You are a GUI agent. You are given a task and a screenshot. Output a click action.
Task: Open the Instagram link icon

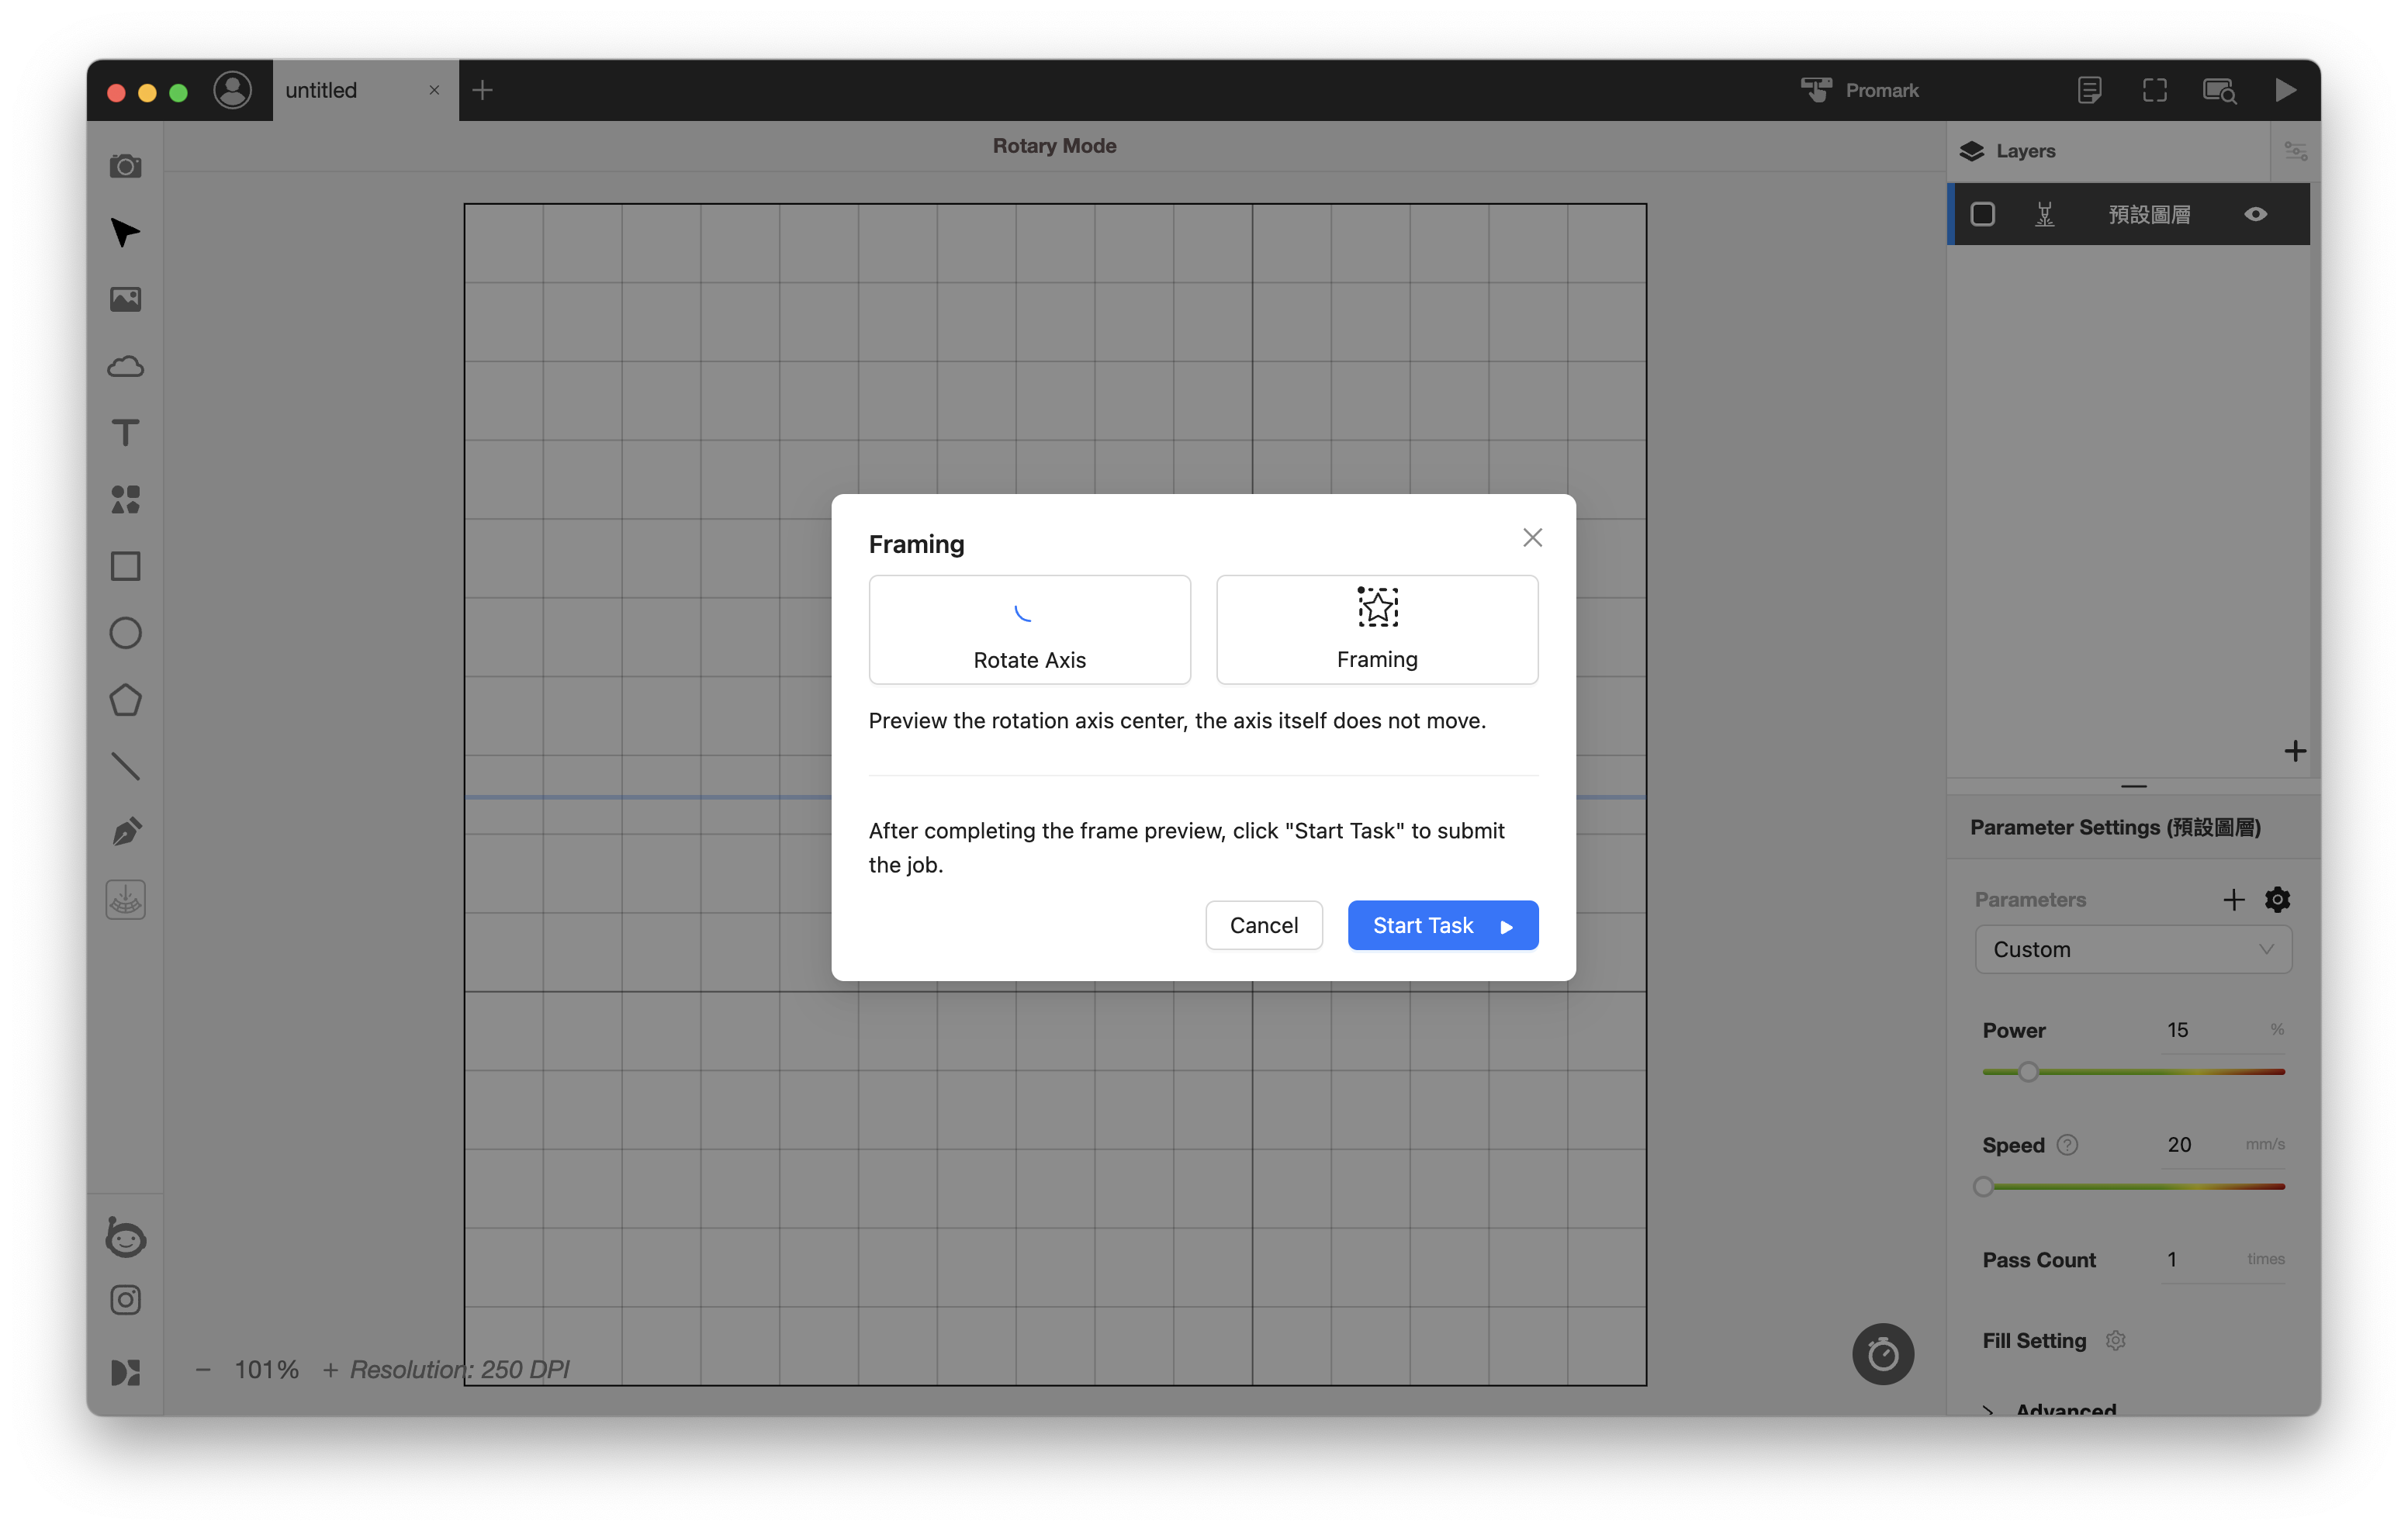125,1300
